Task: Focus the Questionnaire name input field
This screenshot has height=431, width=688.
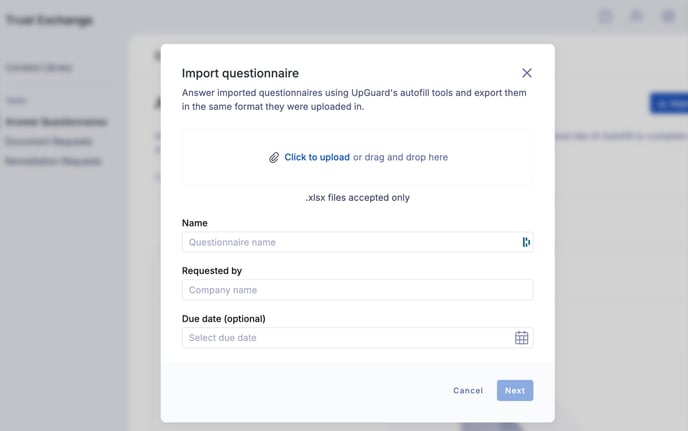Action: coord(358,242)
